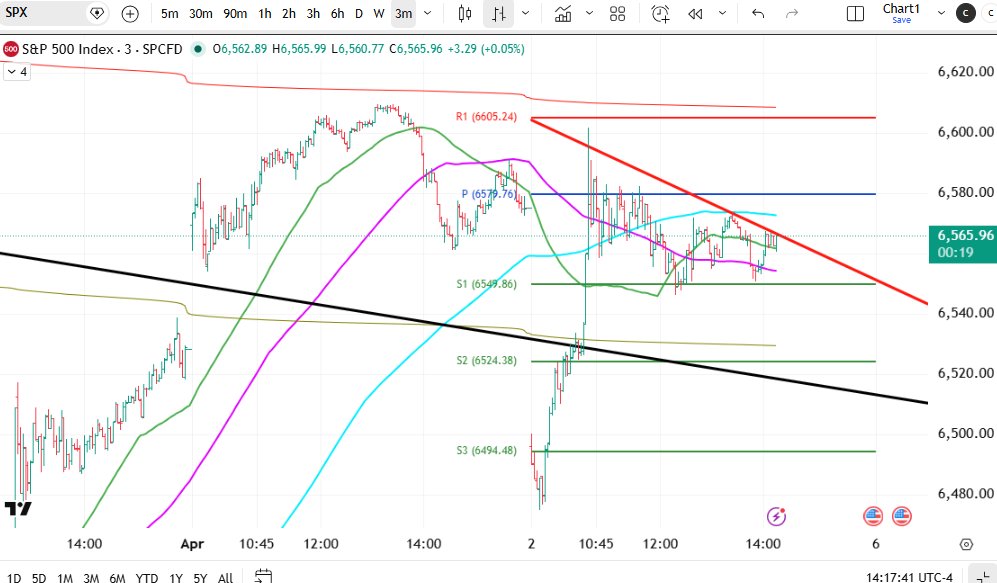997x583 pixels.
Task: Open the right US flag economic event
Action: click(x=902, y=516)
